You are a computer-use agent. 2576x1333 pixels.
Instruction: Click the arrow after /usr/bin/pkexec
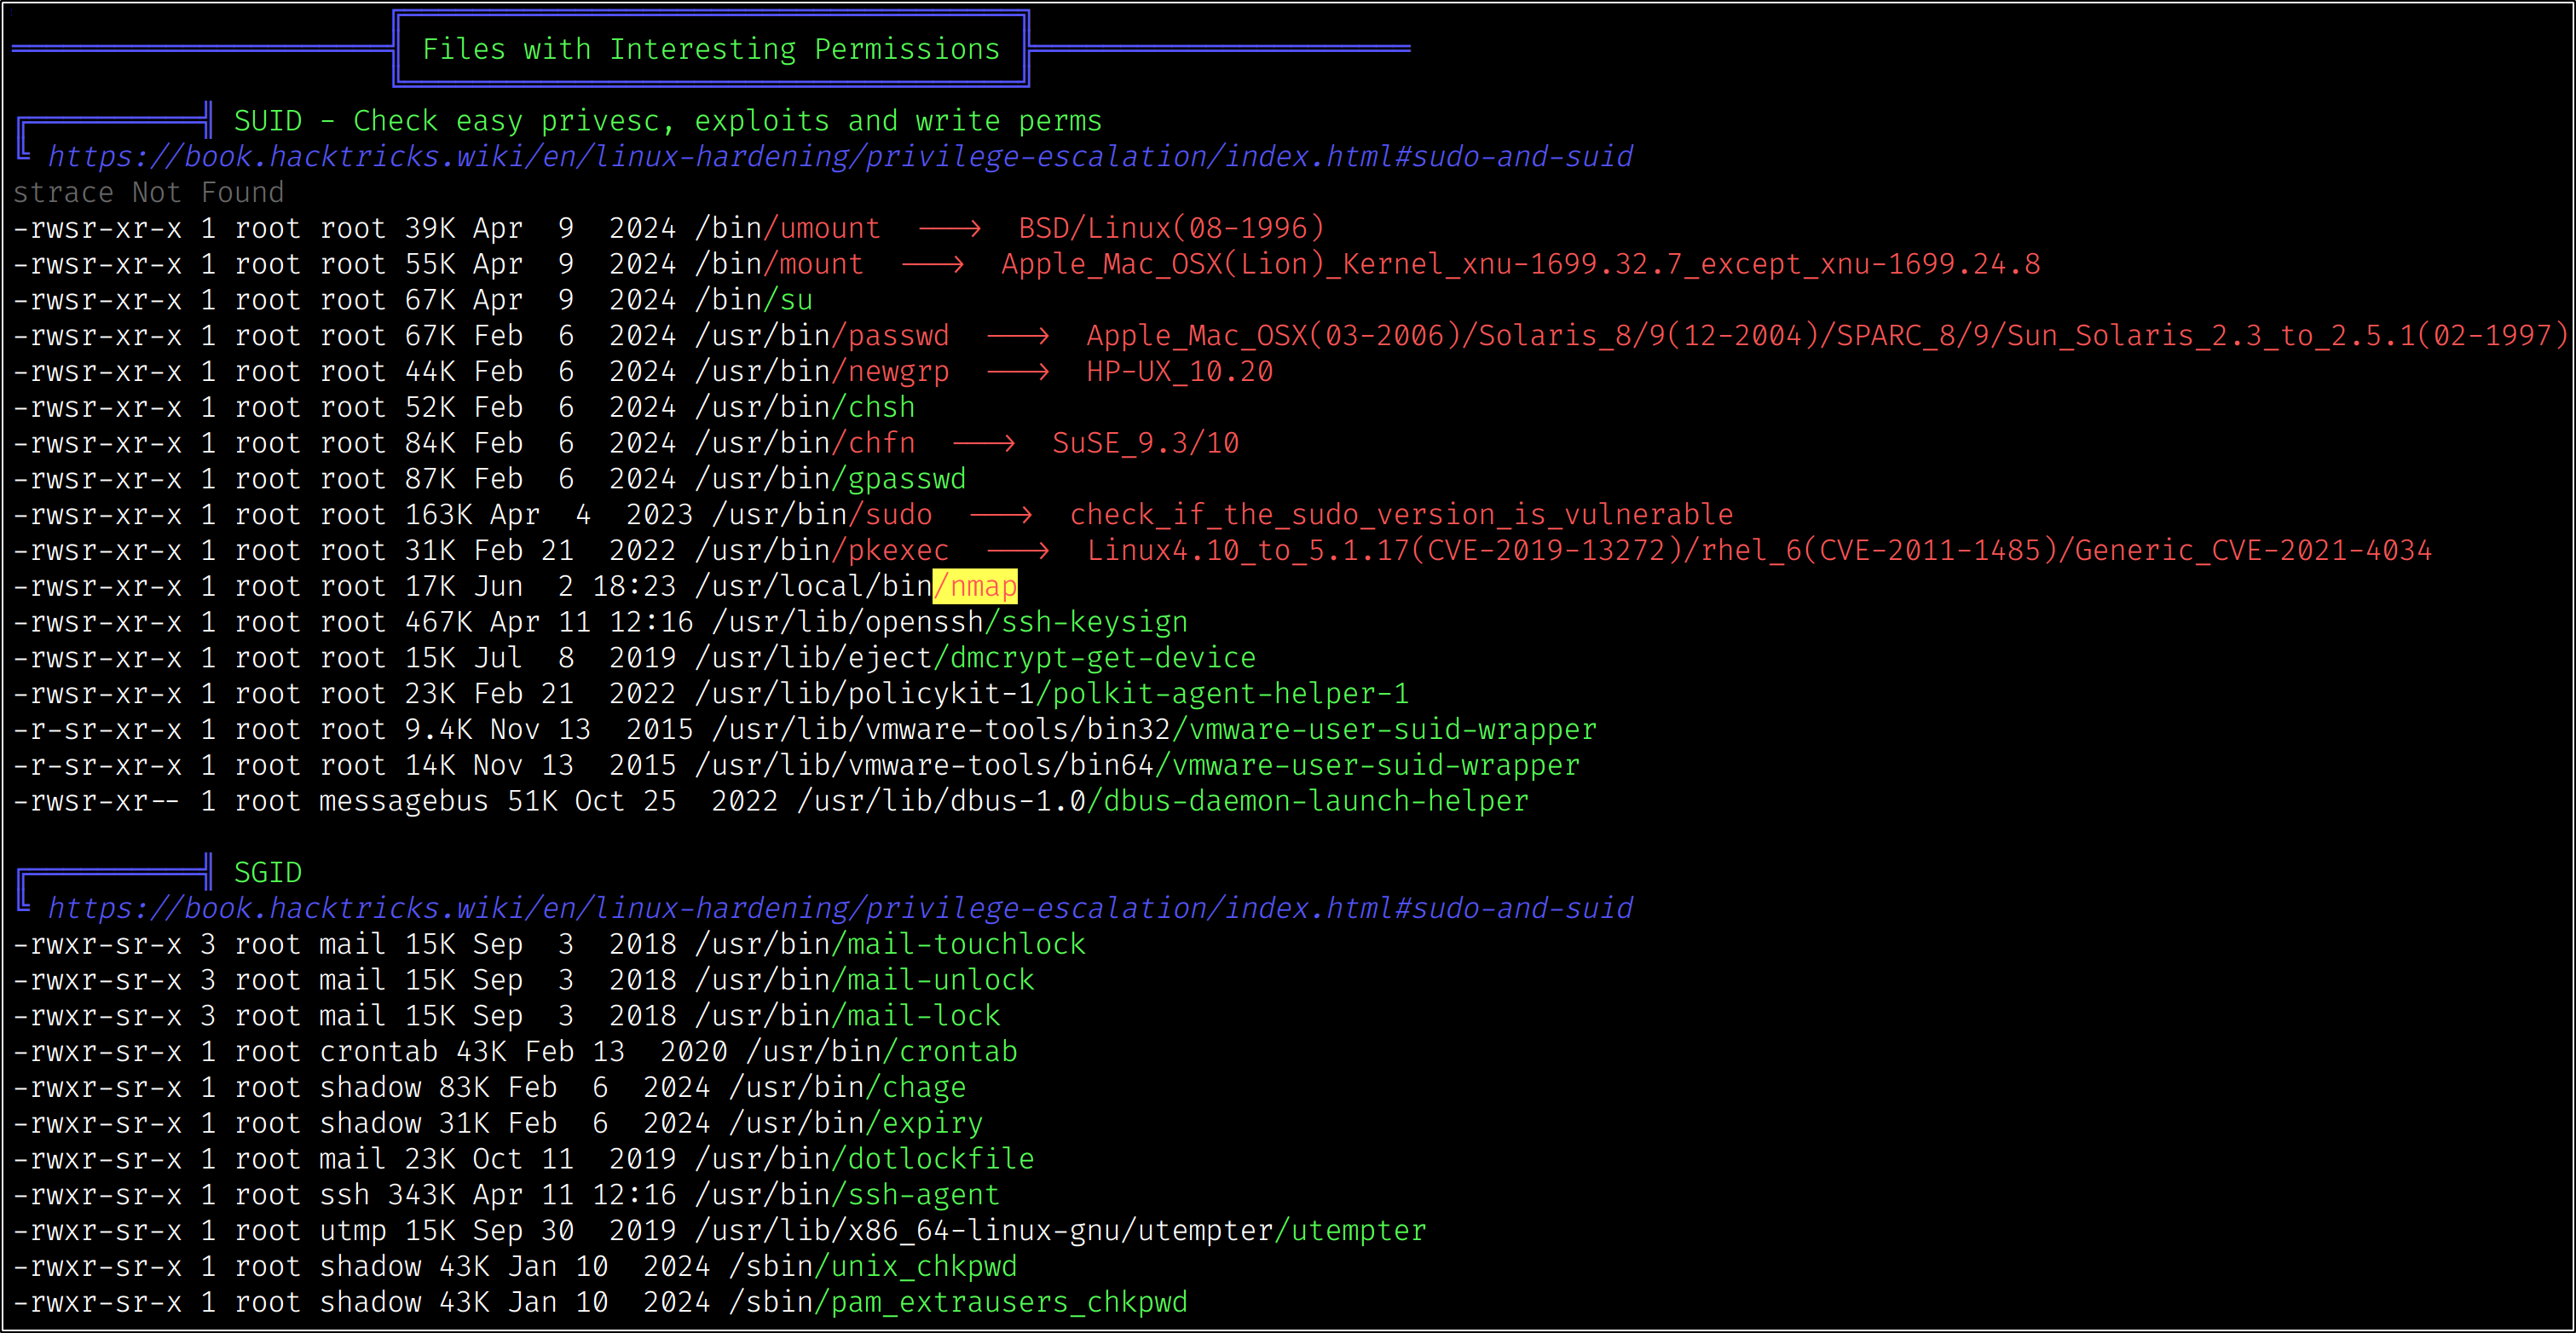pos(1017,551)
